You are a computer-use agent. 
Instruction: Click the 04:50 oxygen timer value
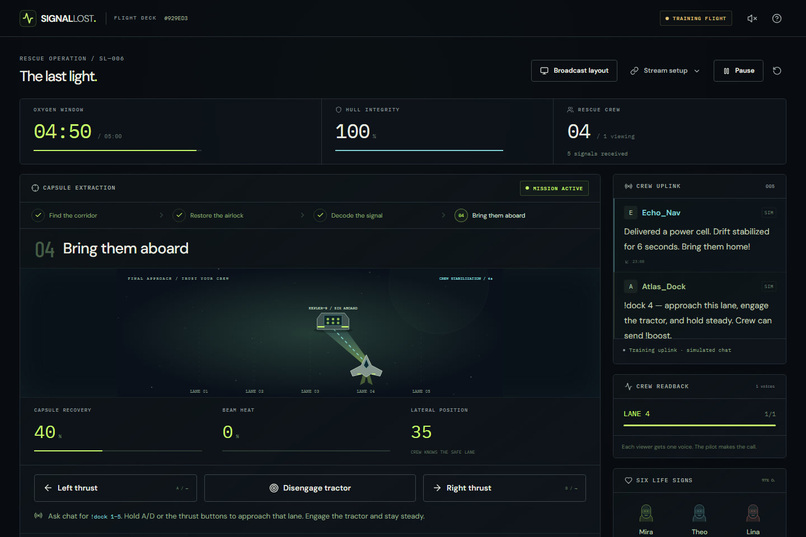click(63, 132)
